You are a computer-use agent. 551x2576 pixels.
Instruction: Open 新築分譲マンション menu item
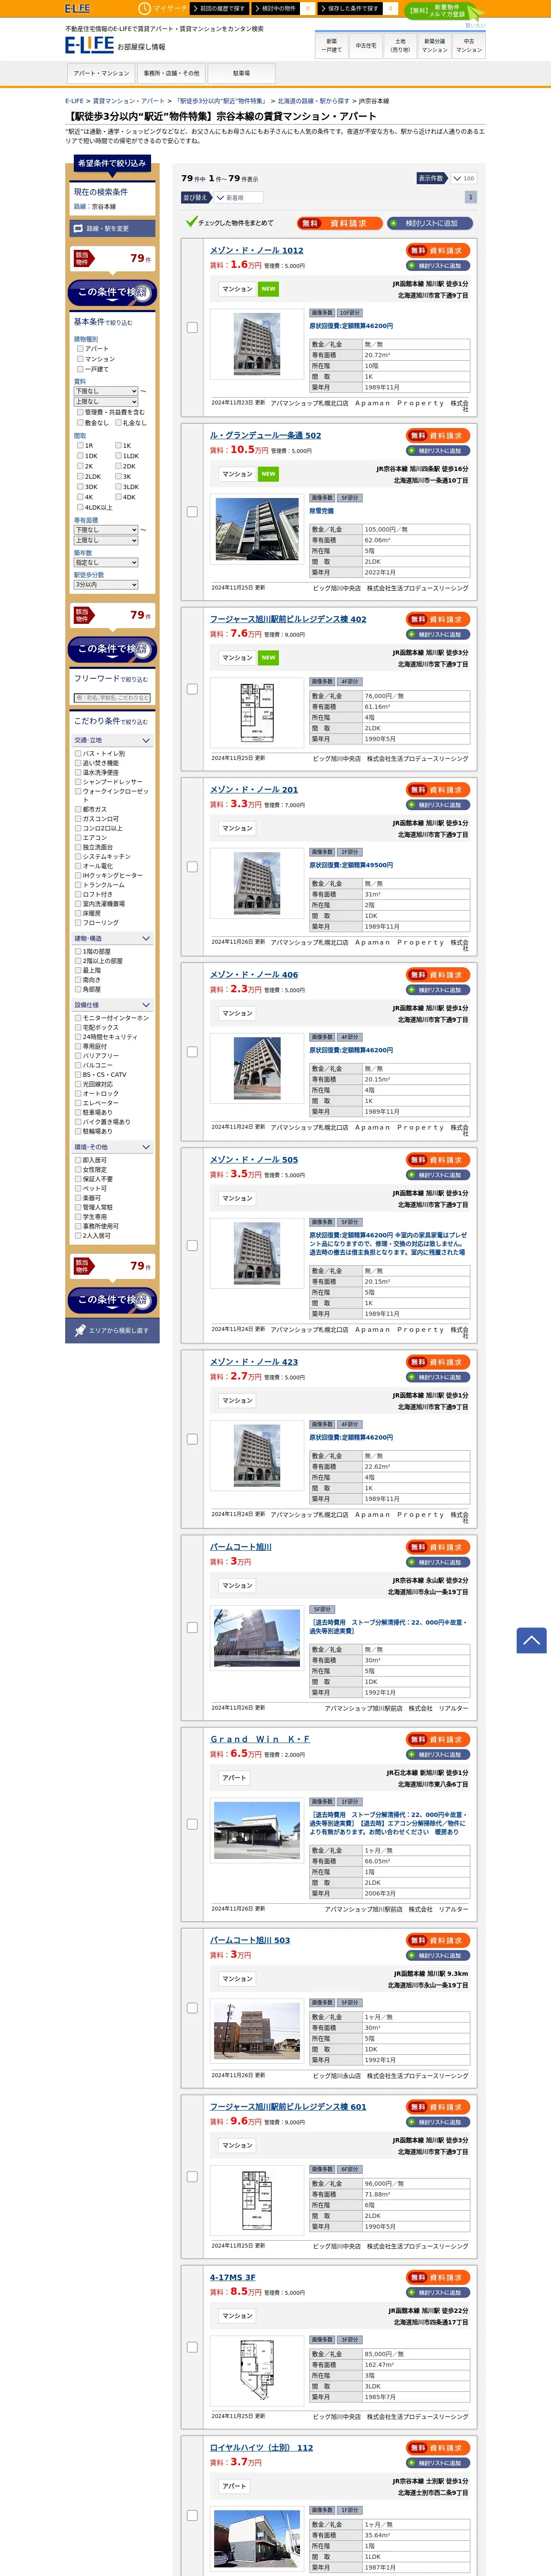point(434,45)
